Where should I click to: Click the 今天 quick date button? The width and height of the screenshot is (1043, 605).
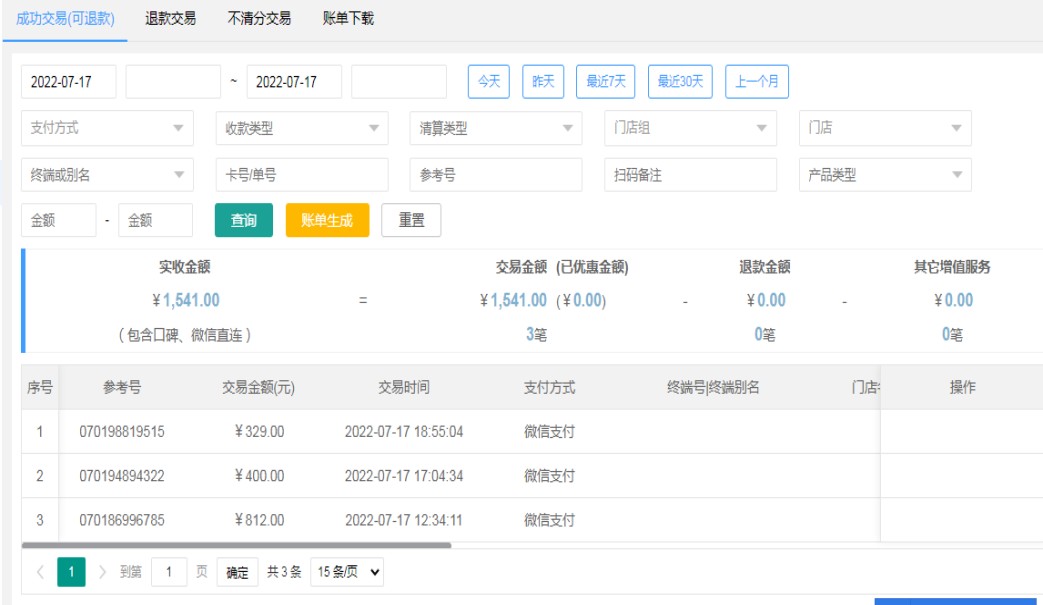tap(489, 82)
